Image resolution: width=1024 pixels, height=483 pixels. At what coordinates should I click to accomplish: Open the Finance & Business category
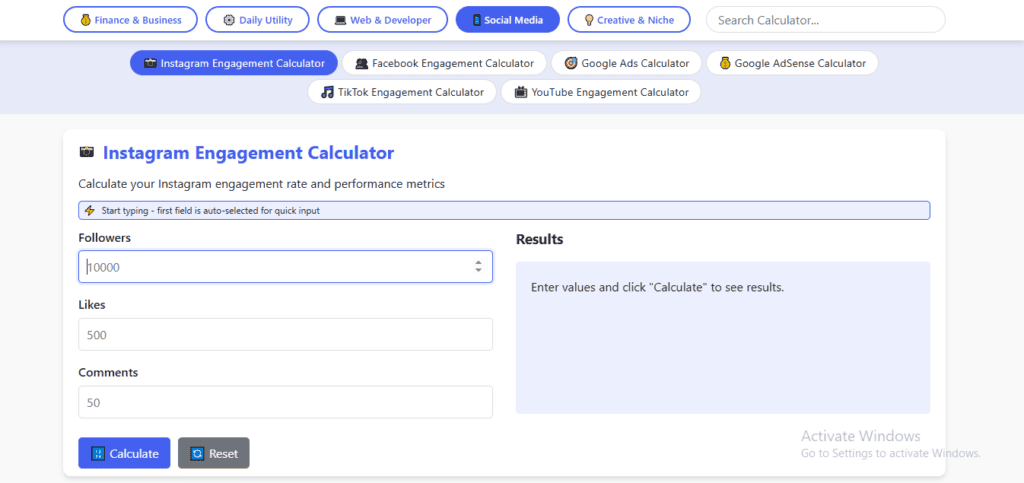click(130, 20)
